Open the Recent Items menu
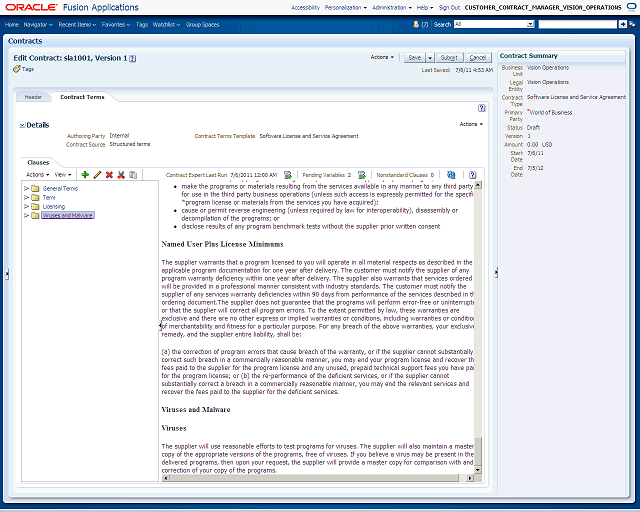Viewport: 640px width, 512px height. point(77,24)
